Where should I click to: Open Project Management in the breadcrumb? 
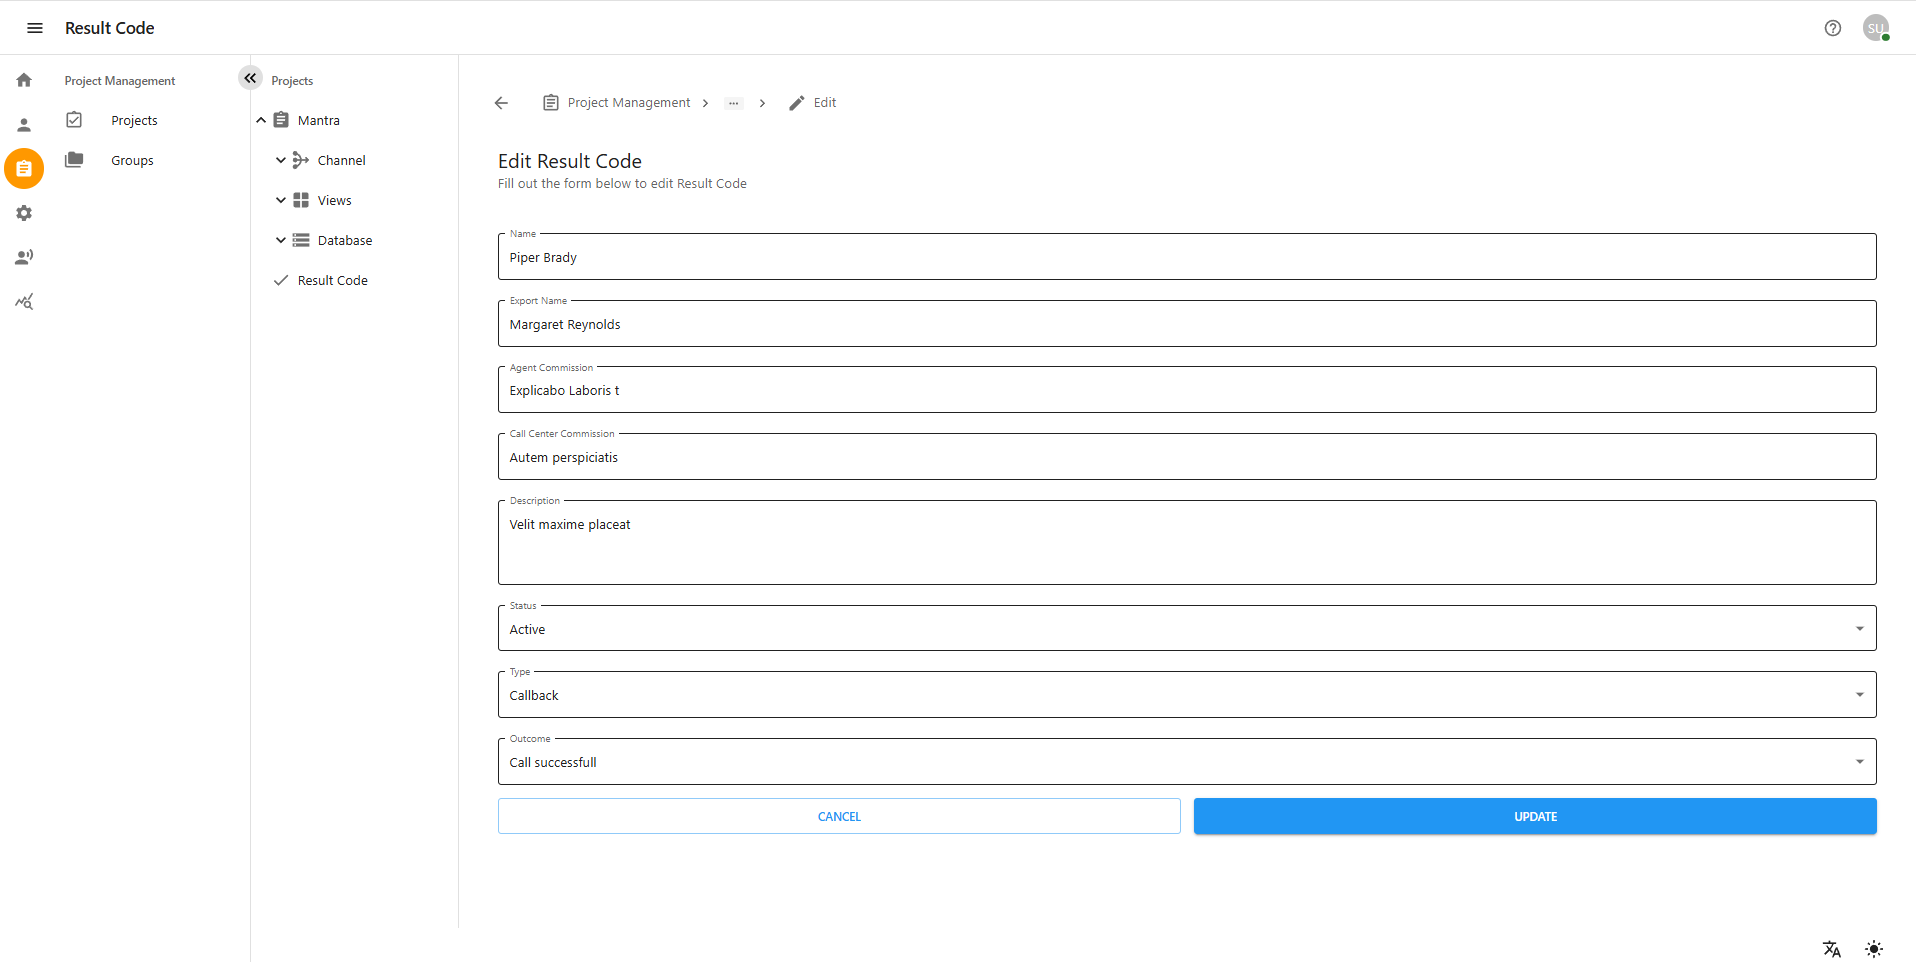(x=628, y=102)
